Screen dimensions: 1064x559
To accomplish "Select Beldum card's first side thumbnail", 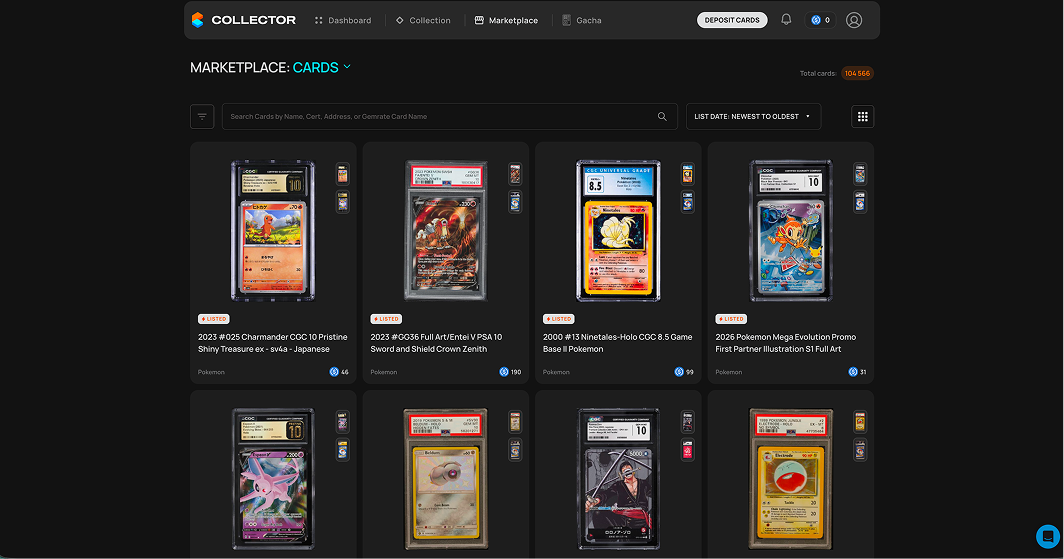I will (x=515, y=422).
